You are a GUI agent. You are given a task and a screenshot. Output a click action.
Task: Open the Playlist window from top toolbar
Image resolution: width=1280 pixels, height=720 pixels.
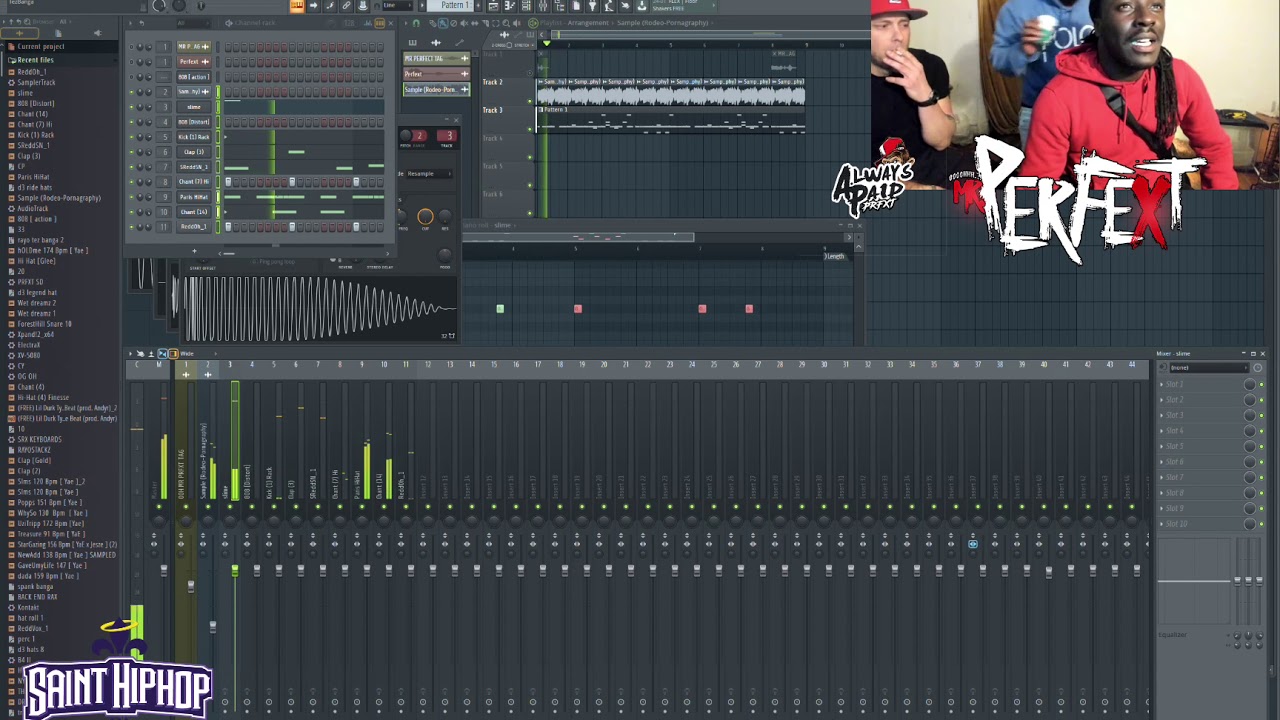493,6
